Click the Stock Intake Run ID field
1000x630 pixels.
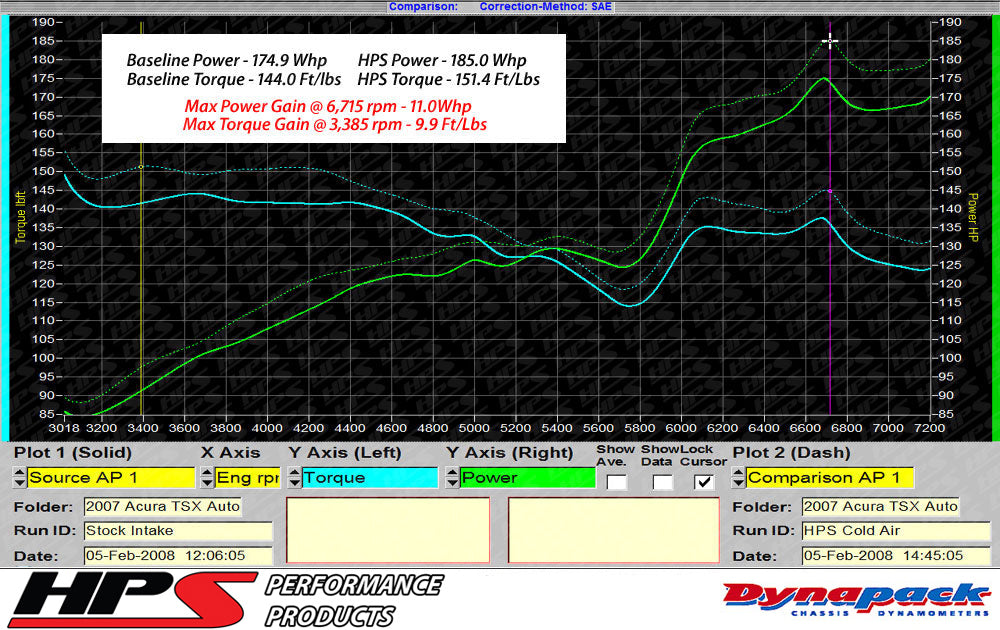177,530
